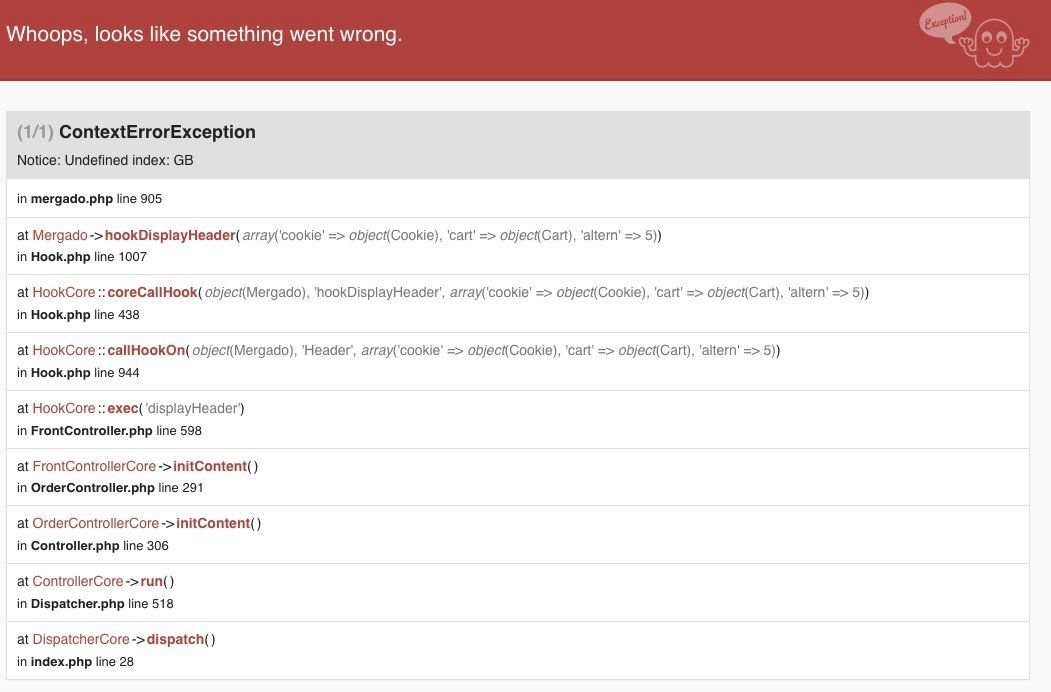Open the OrderControllerCore class link

coord(96,523)
